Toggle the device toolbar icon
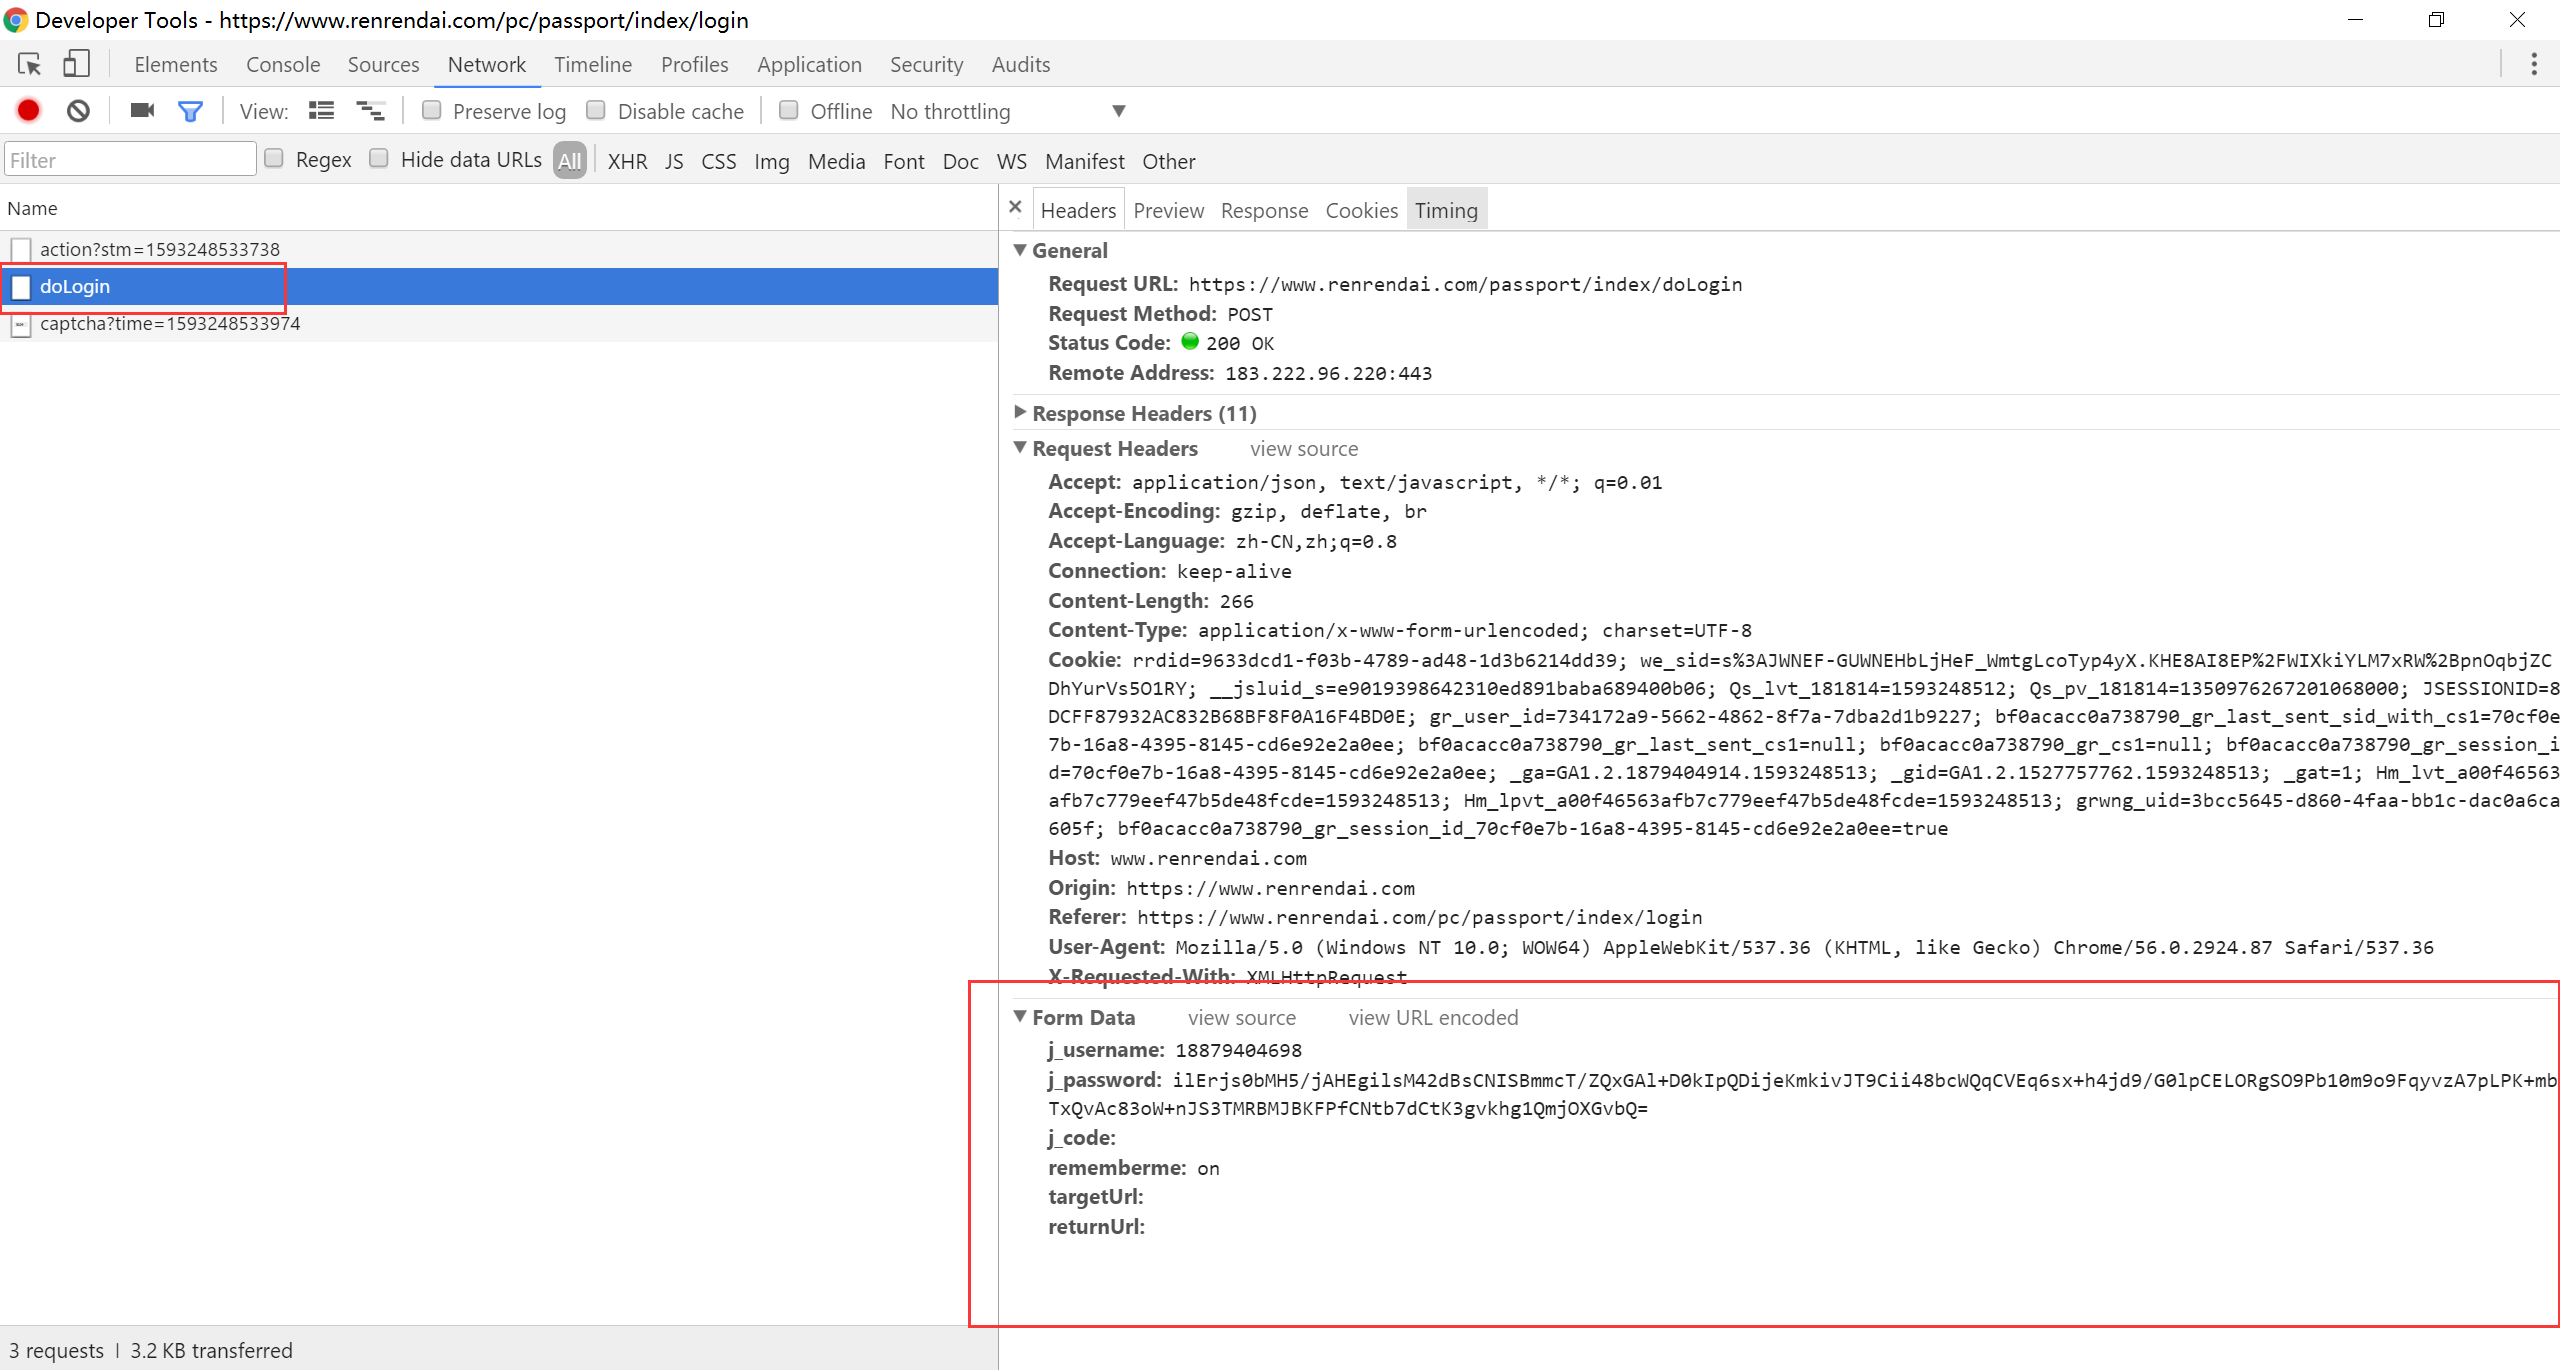 coord(76,65)
